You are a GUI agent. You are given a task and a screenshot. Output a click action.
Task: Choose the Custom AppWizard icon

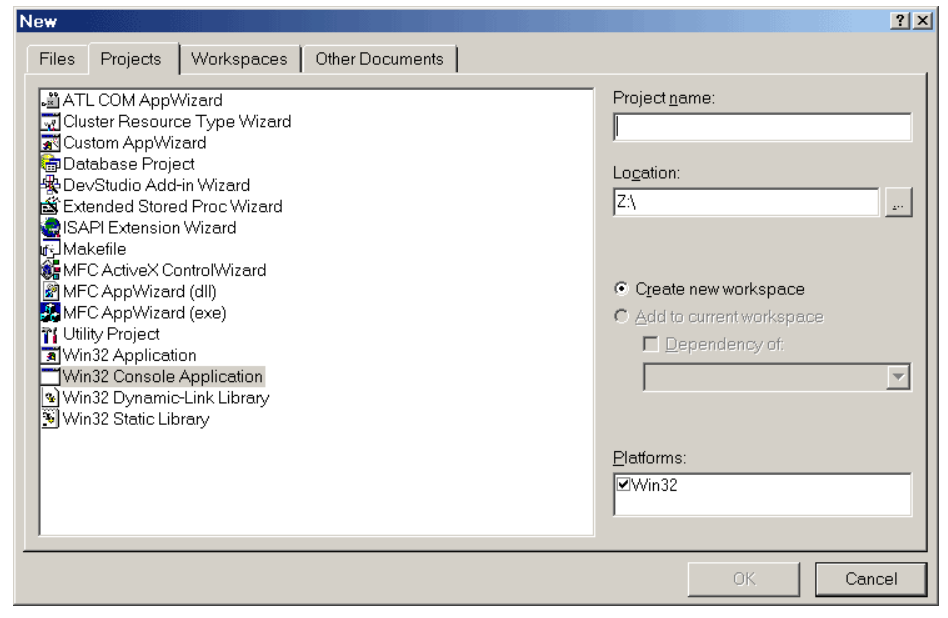tap(51, 143)
